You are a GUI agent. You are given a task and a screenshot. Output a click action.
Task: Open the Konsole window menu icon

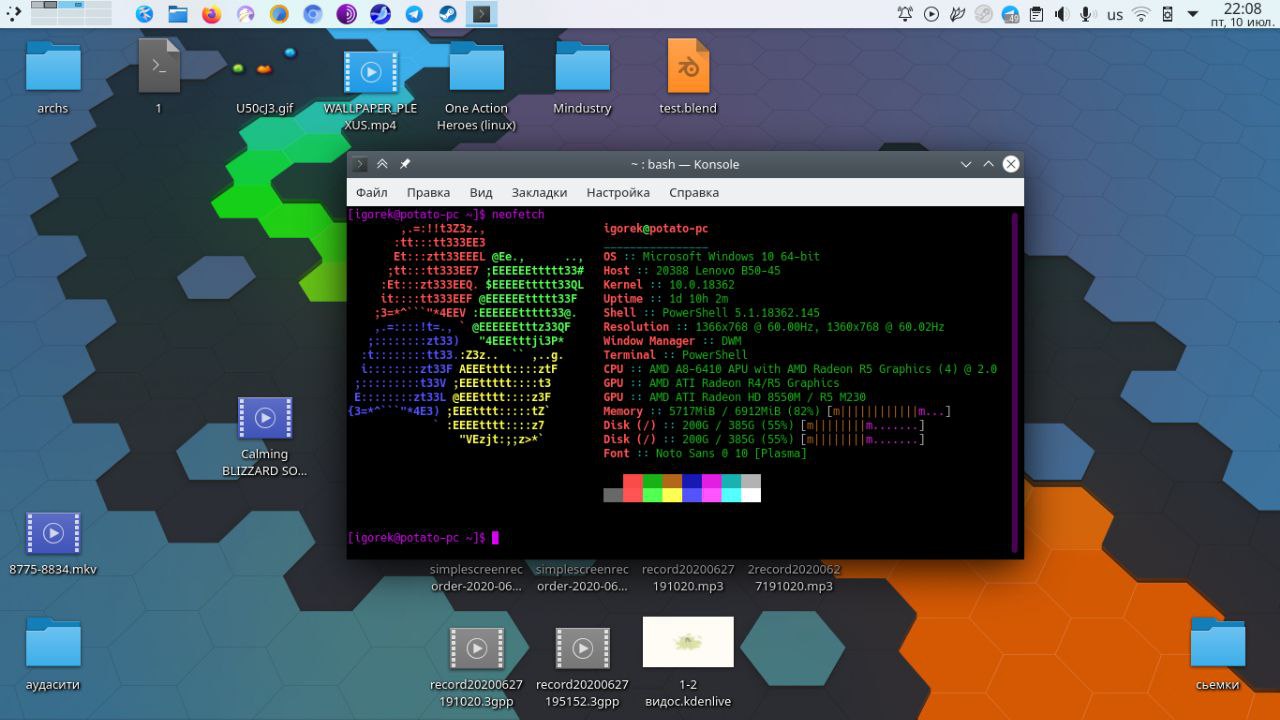tap(360, 164)
